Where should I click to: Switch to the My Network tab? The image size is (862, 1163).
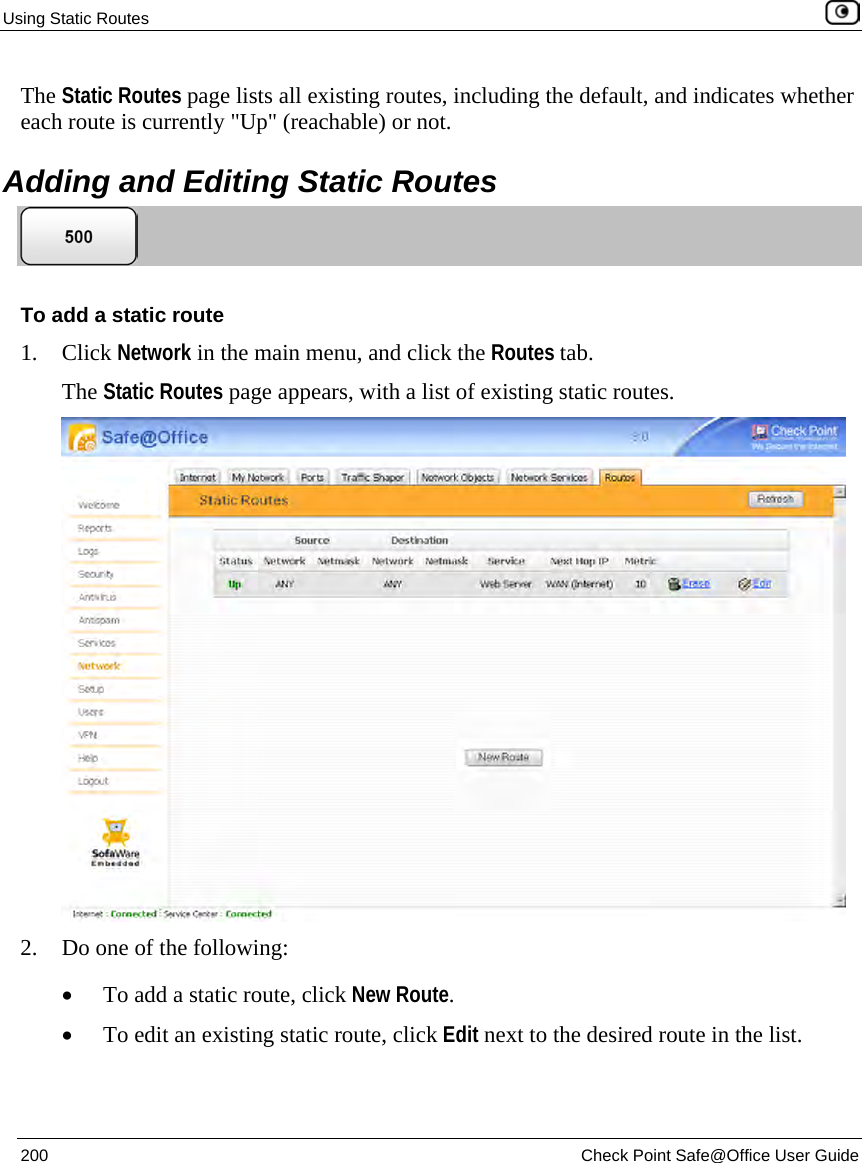pyautogui.click(x=257, y=478)
